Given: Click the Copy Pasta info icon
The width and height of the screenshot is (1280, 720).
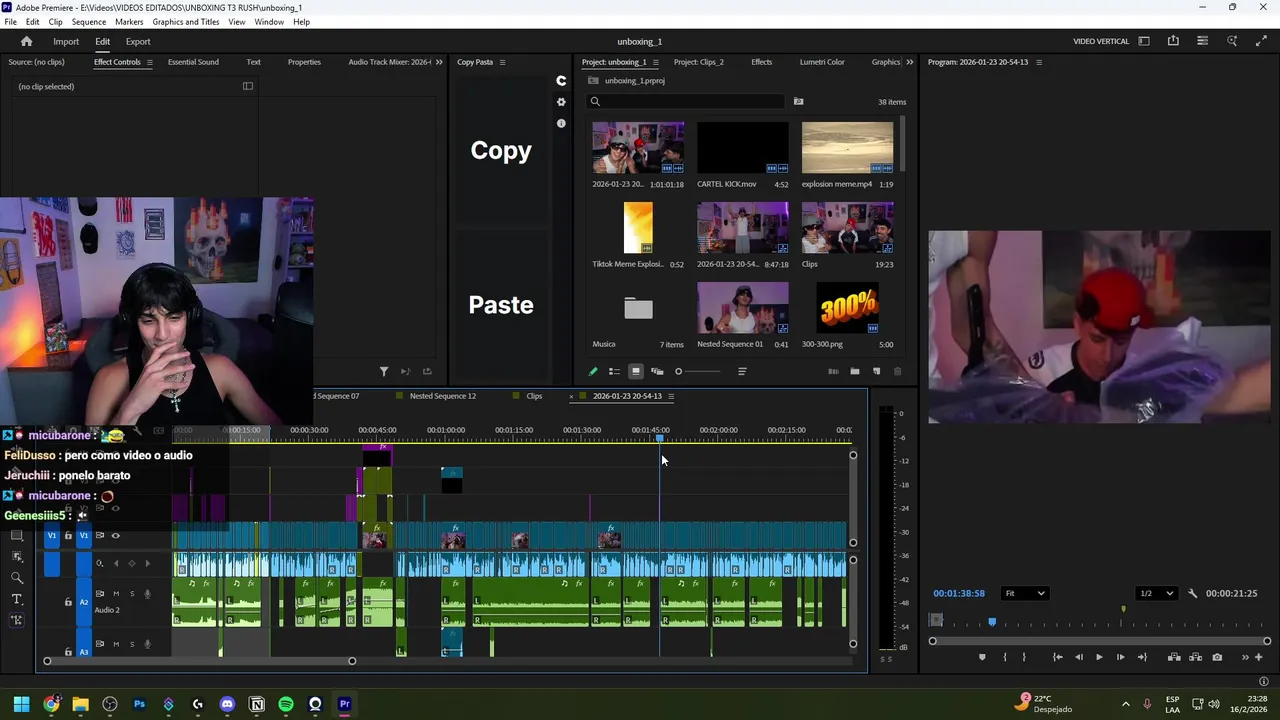Looking at the screenshot, I should tap(561, 123).
